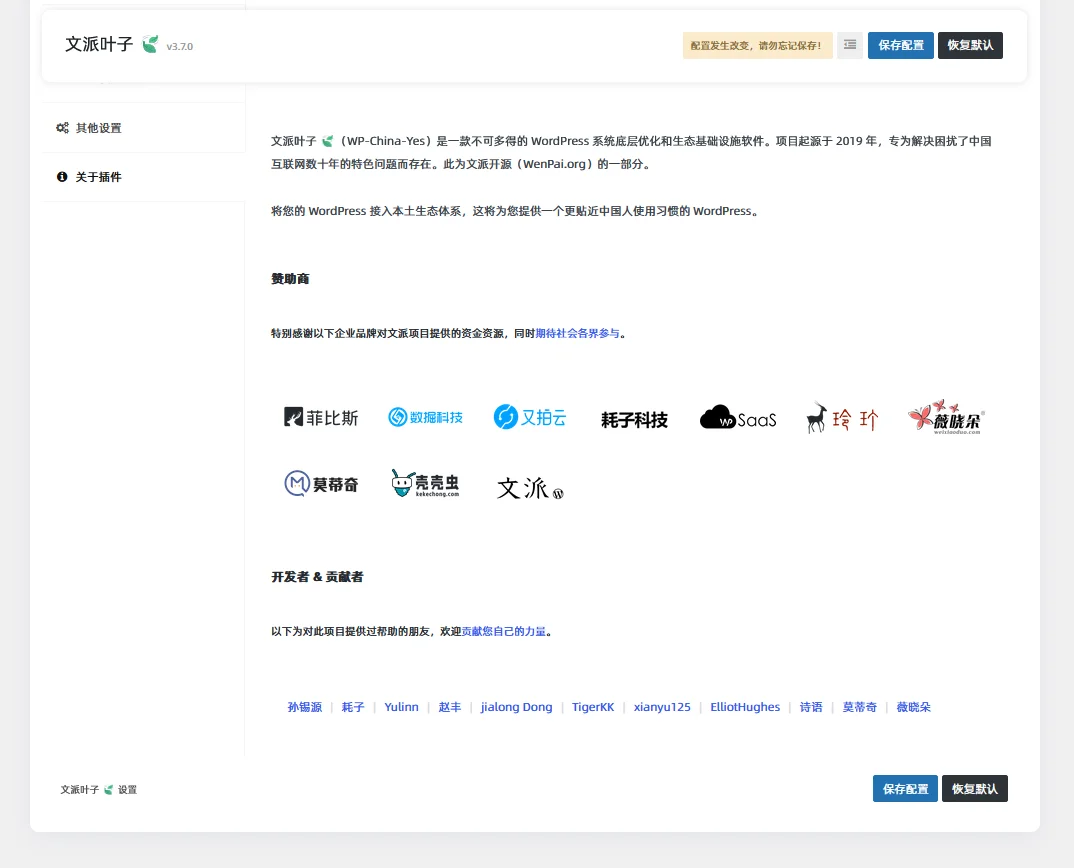
Task: Follow the 贡献您自己的力量 link
Action: pos(503,632)
